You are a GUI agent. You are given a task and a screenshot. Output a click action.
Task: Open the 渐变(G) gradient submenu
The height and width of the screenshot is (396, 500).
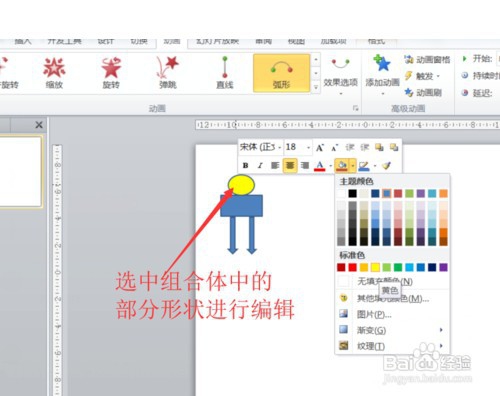[x=392, y=330]
